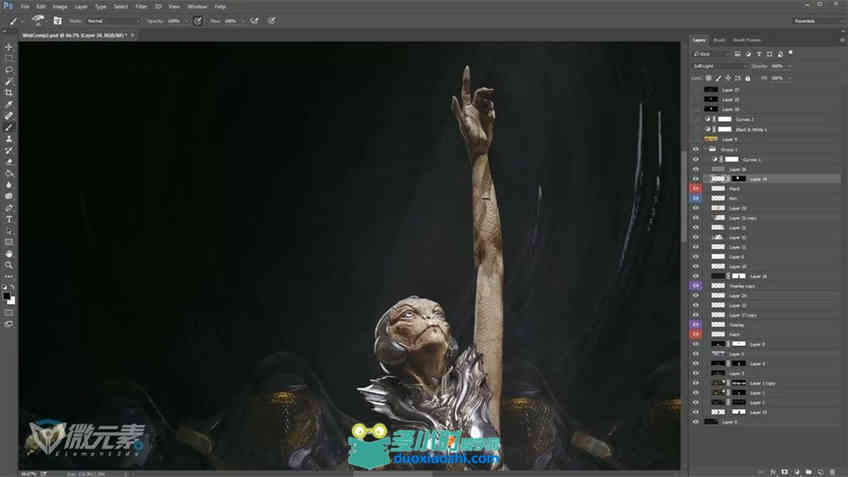Click the link layers icon

tap(761, 472)
